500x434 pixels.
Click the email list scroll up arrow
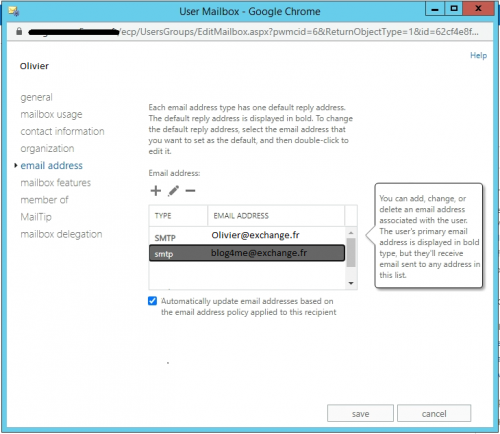[x=351, y=232]
